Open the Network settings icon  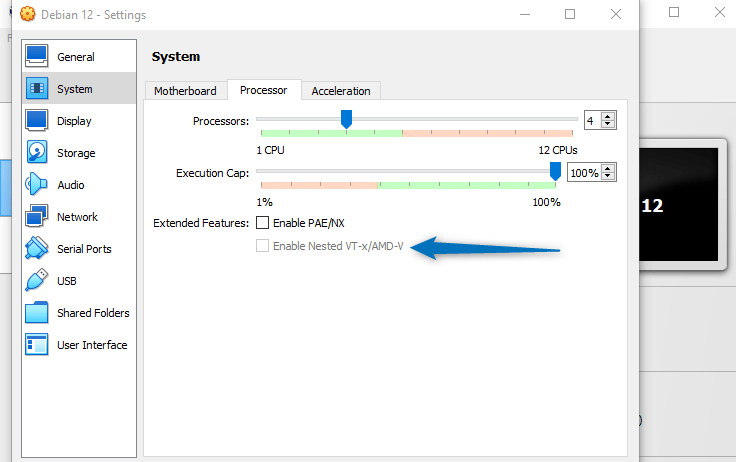(x=37, y=217)
